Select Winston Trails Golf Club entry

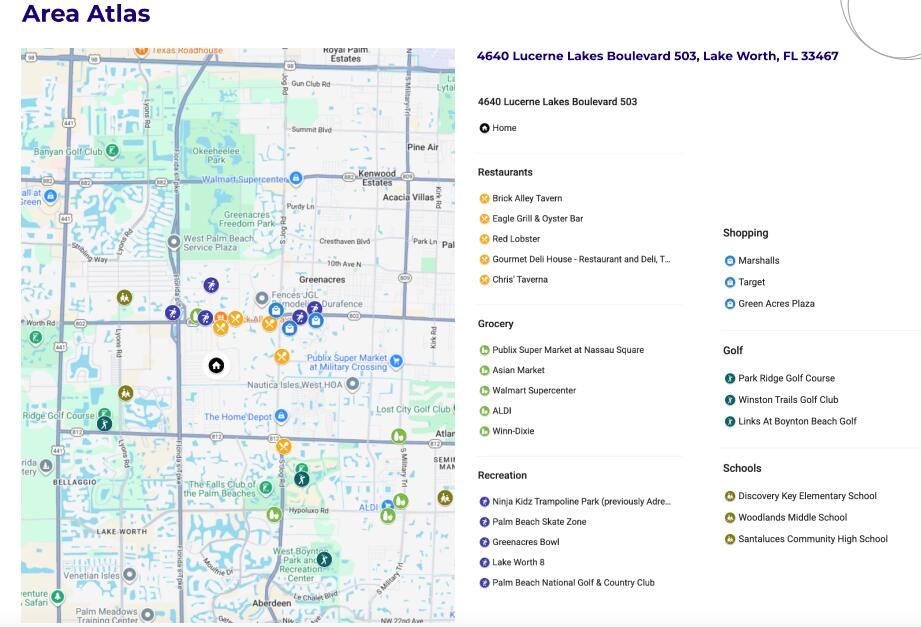point(788,400)
